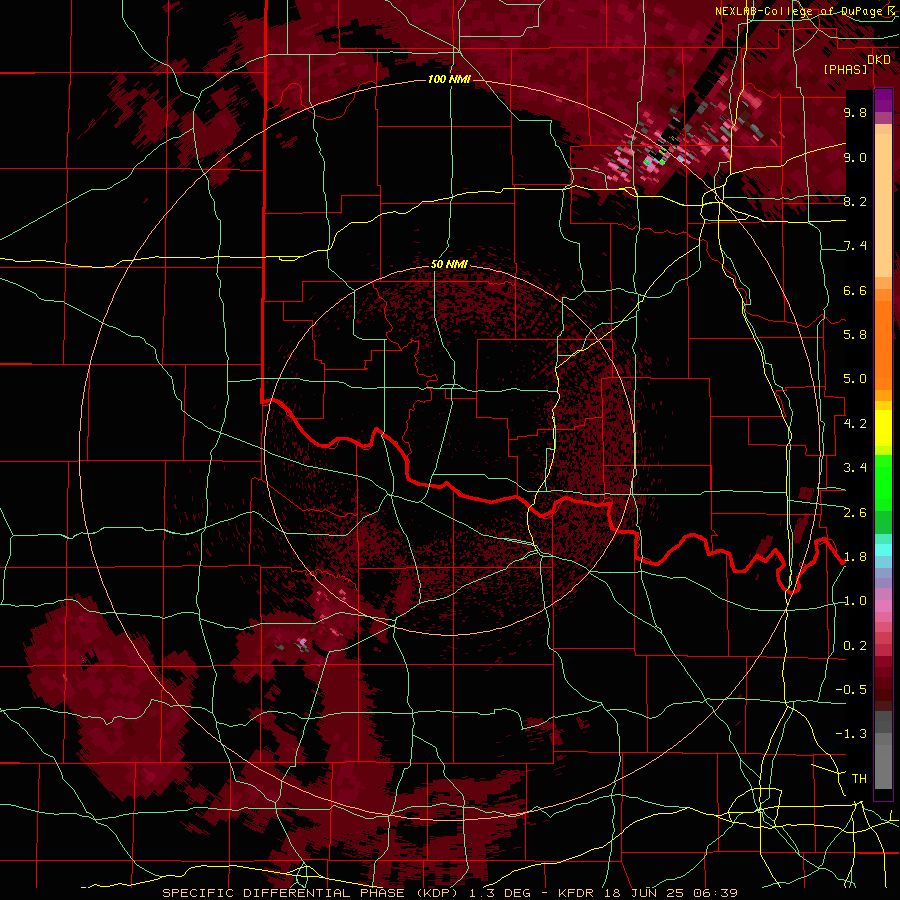The width and height of the screenshot is (900, 900).
Task: Select the 5.8 value on the color scale
Action: point(855,335)
